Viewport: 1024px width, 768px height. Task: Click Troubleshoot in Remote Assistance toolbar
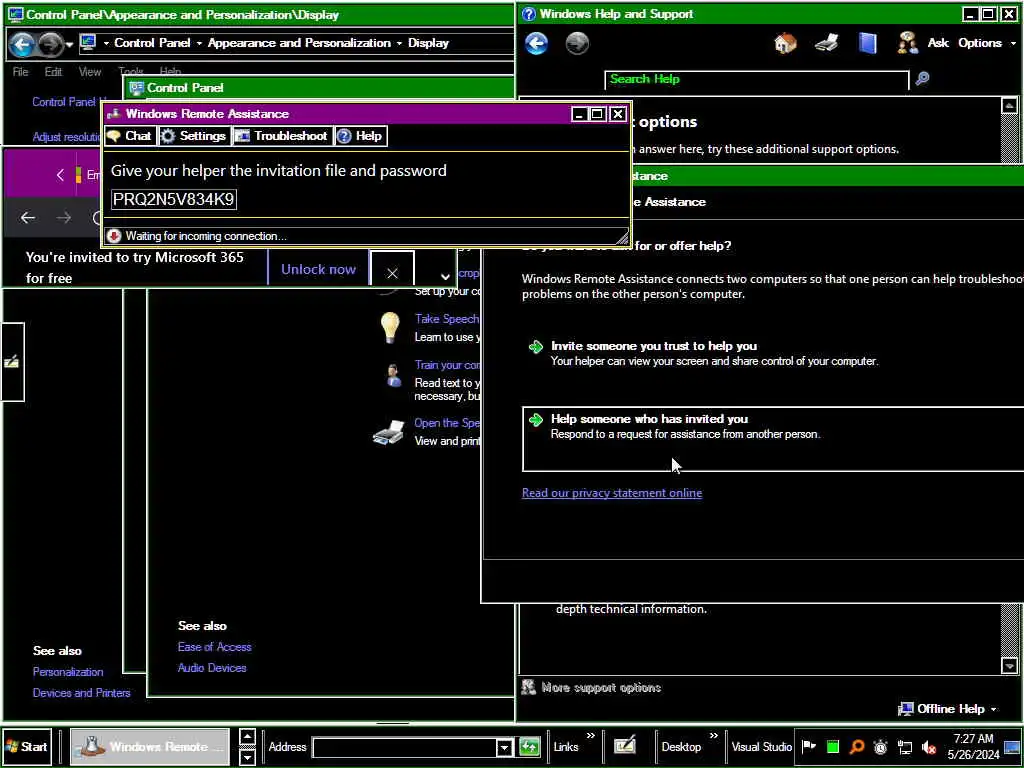coord(281,136)
